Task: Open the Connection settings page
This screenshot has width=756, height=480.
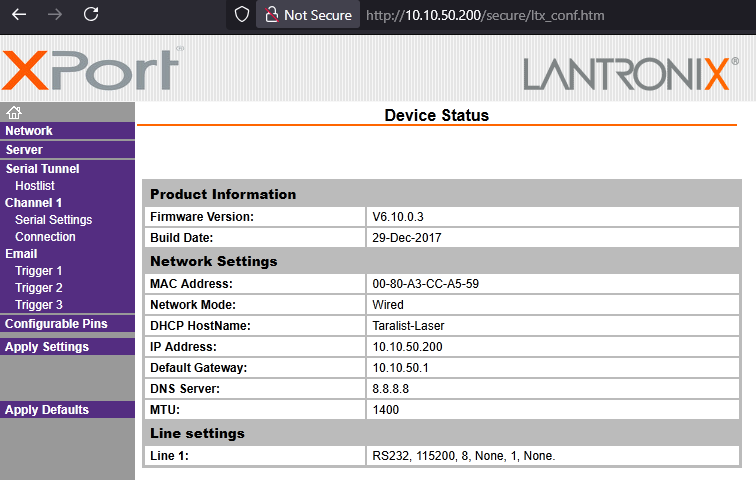Action: (x=45, y=237)
